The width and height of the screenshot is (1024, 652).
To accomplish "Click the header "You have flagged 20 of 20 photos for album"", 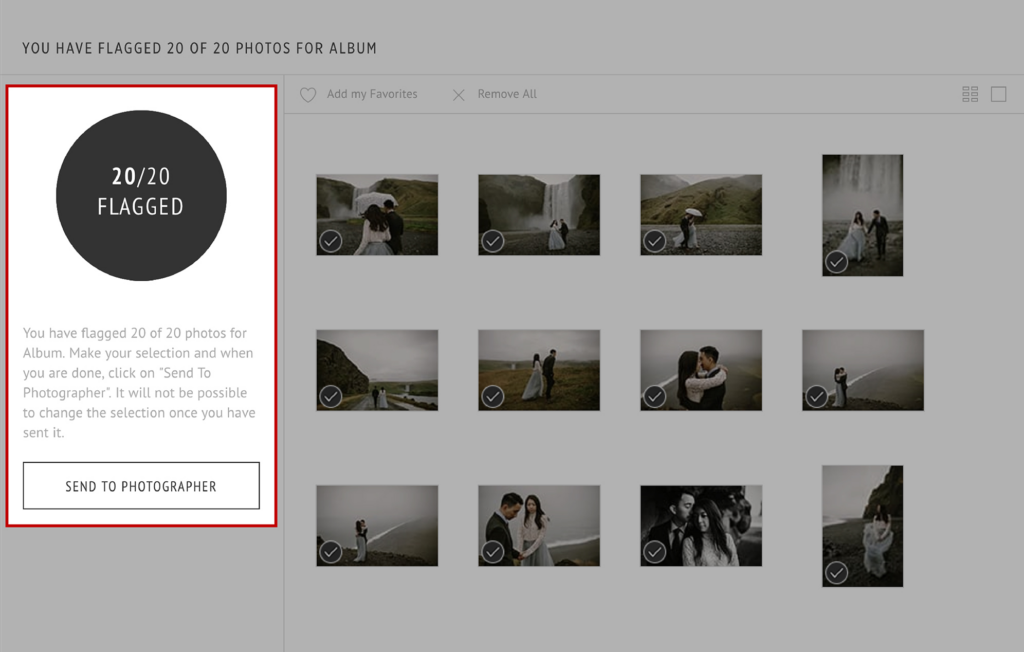I will pos(199,48).
